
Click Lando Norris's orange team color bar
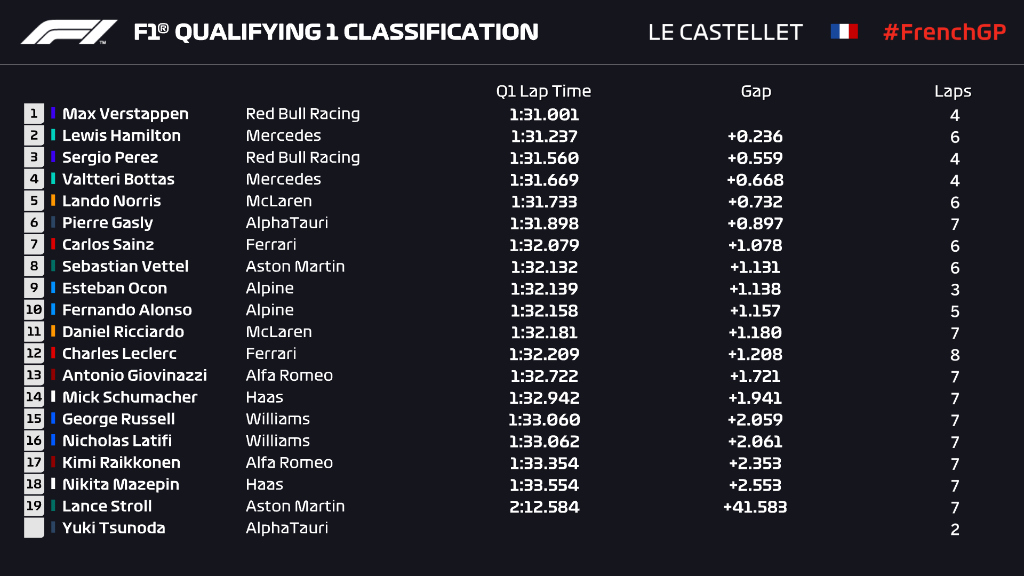tap(54, 201)
